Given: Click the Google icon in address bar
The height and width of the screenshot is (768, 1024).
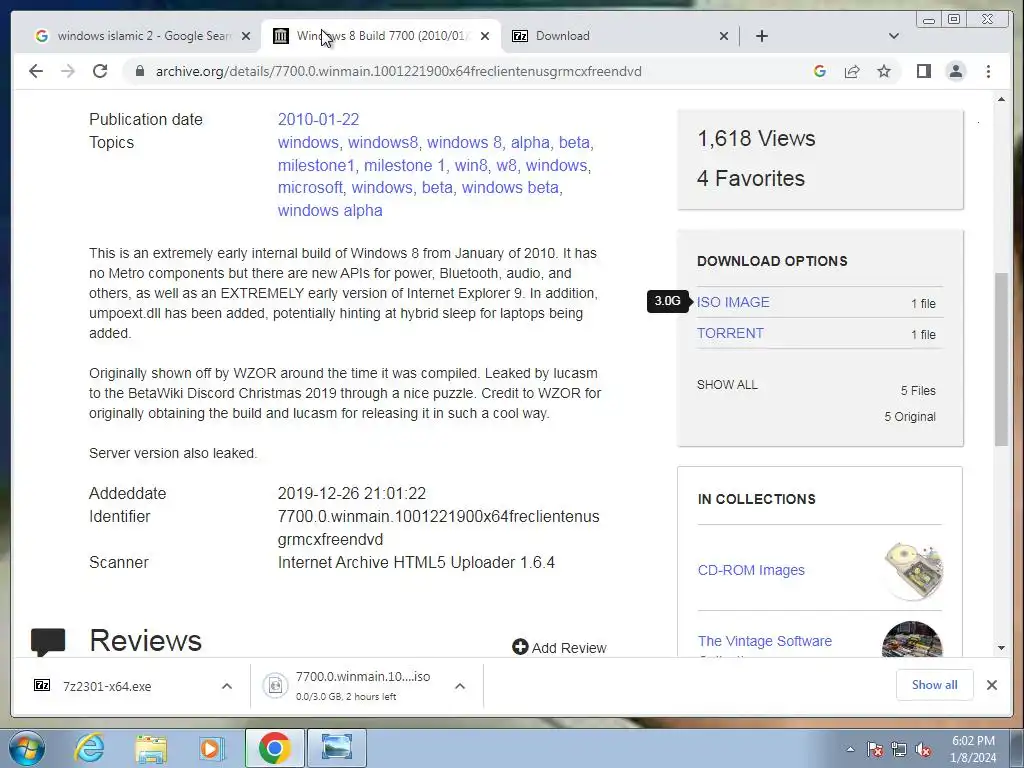Looking at the screenshot, I should [820, 71].
